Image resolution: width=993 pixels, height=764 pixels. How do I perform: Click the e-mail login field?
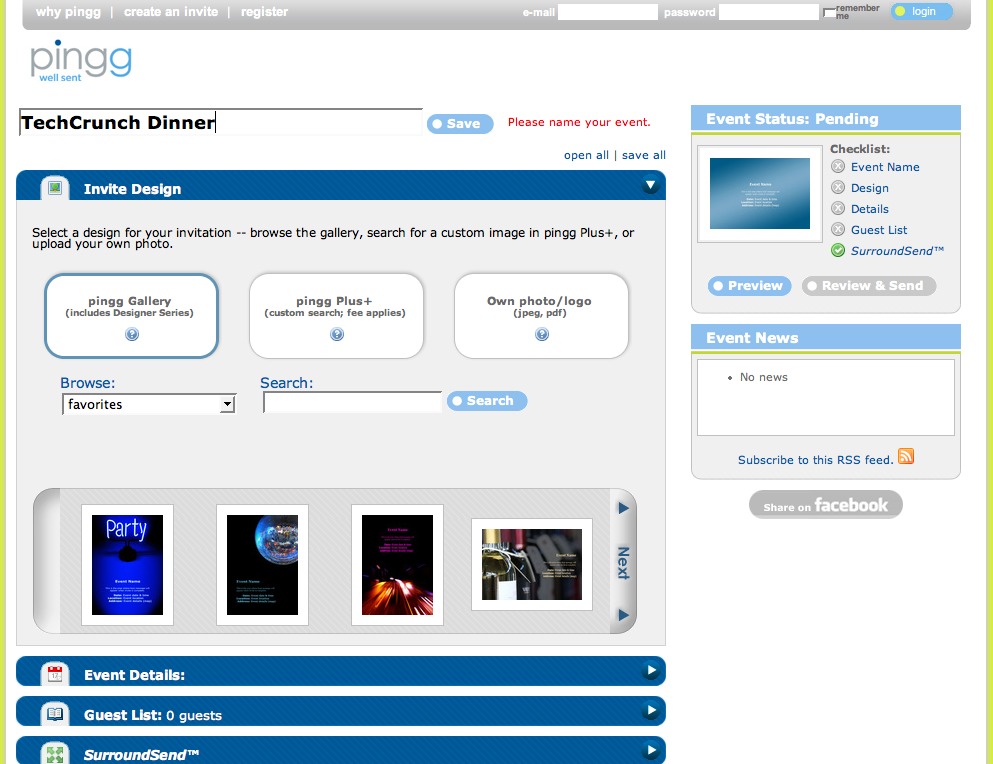point(607,12)
